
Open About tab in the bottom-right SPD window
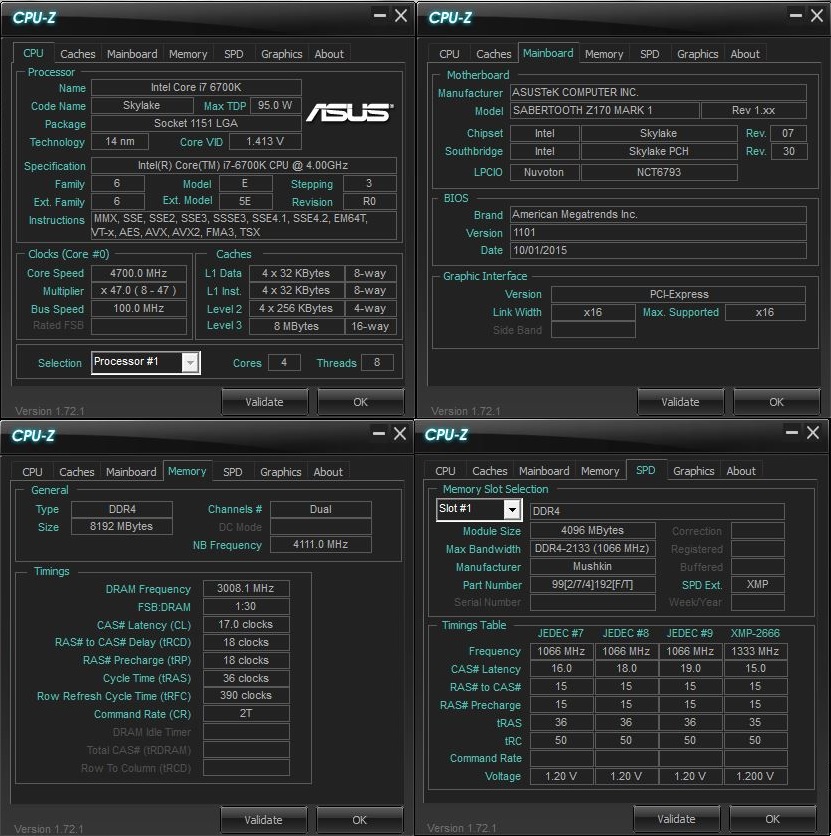pyautogui.click(x=741, y=471)
